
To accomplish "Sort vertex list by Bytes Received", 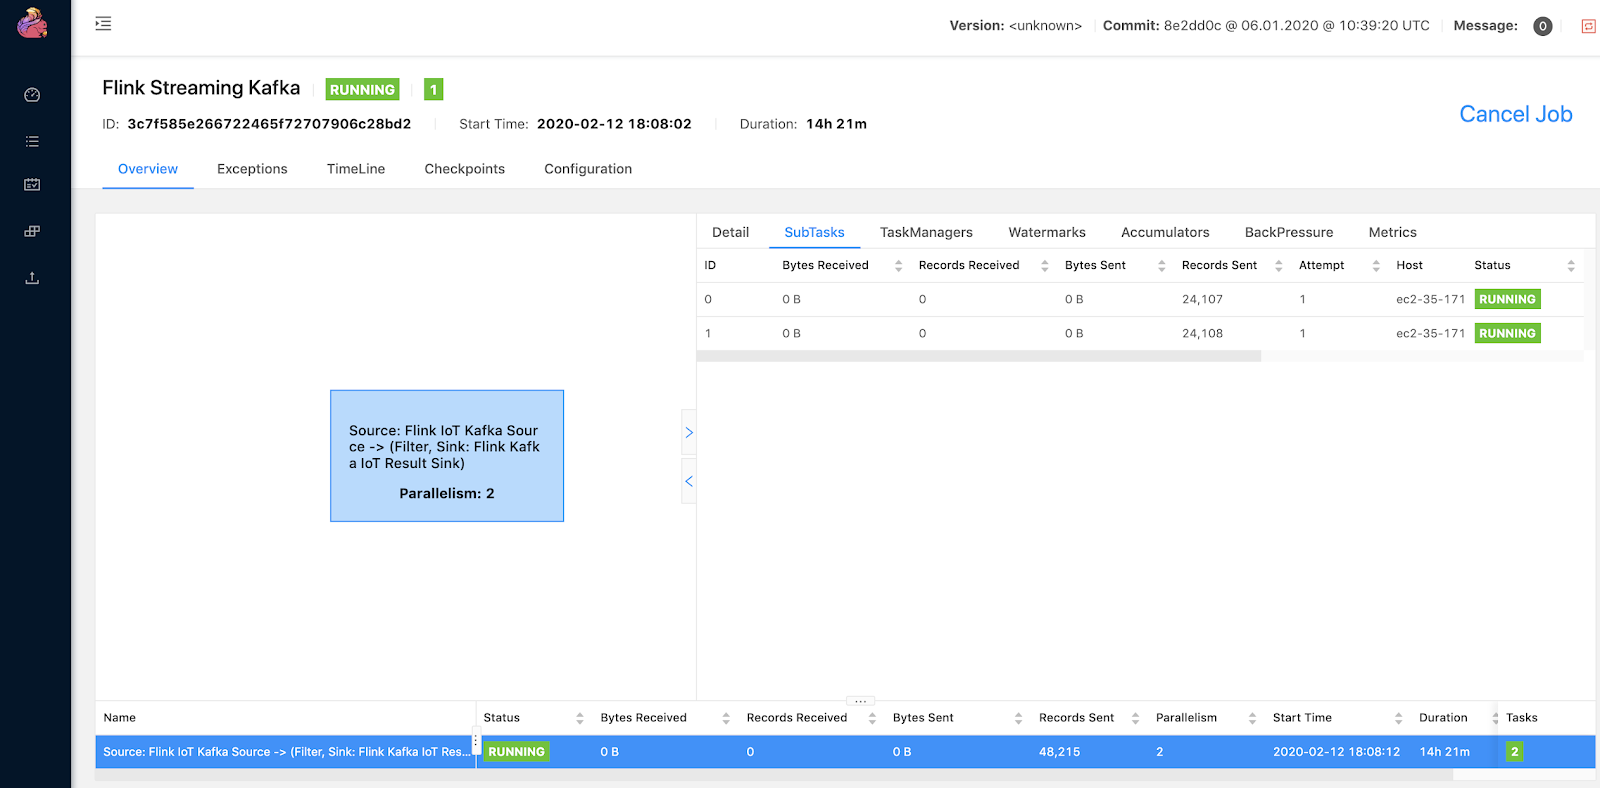I will [726, 718].
